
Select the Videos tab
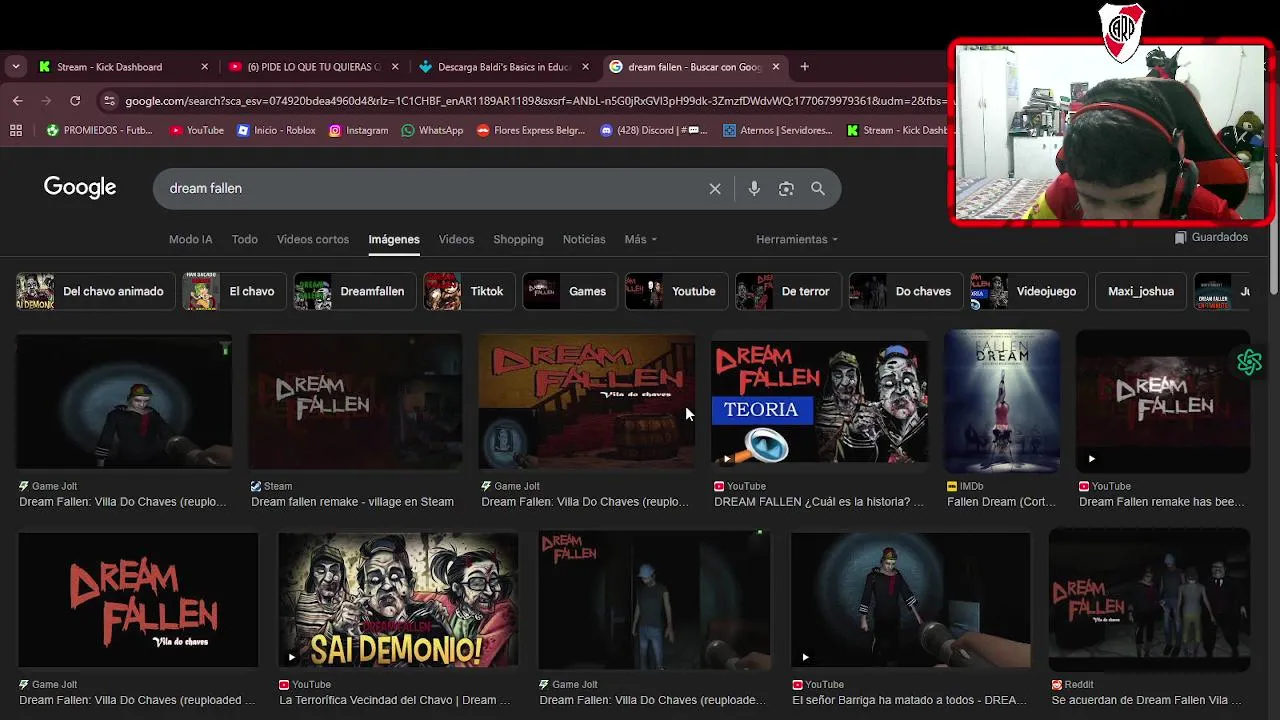click(x=456, y=239)
